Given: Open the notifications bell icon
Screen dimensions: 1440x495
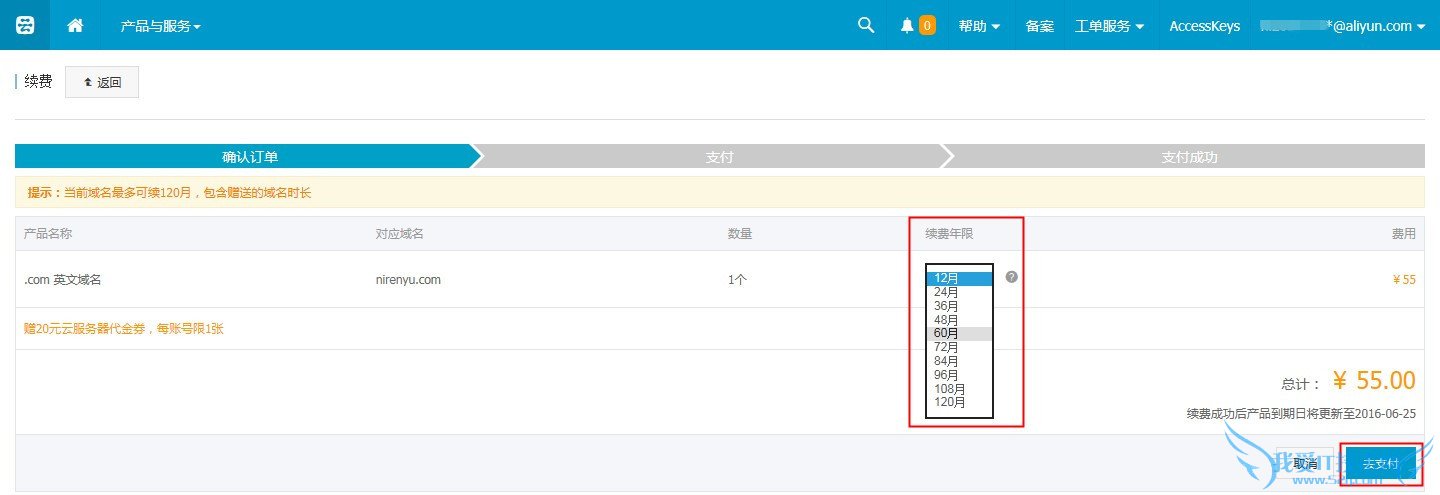Looking at the screenshot, I should coord(907,26).
